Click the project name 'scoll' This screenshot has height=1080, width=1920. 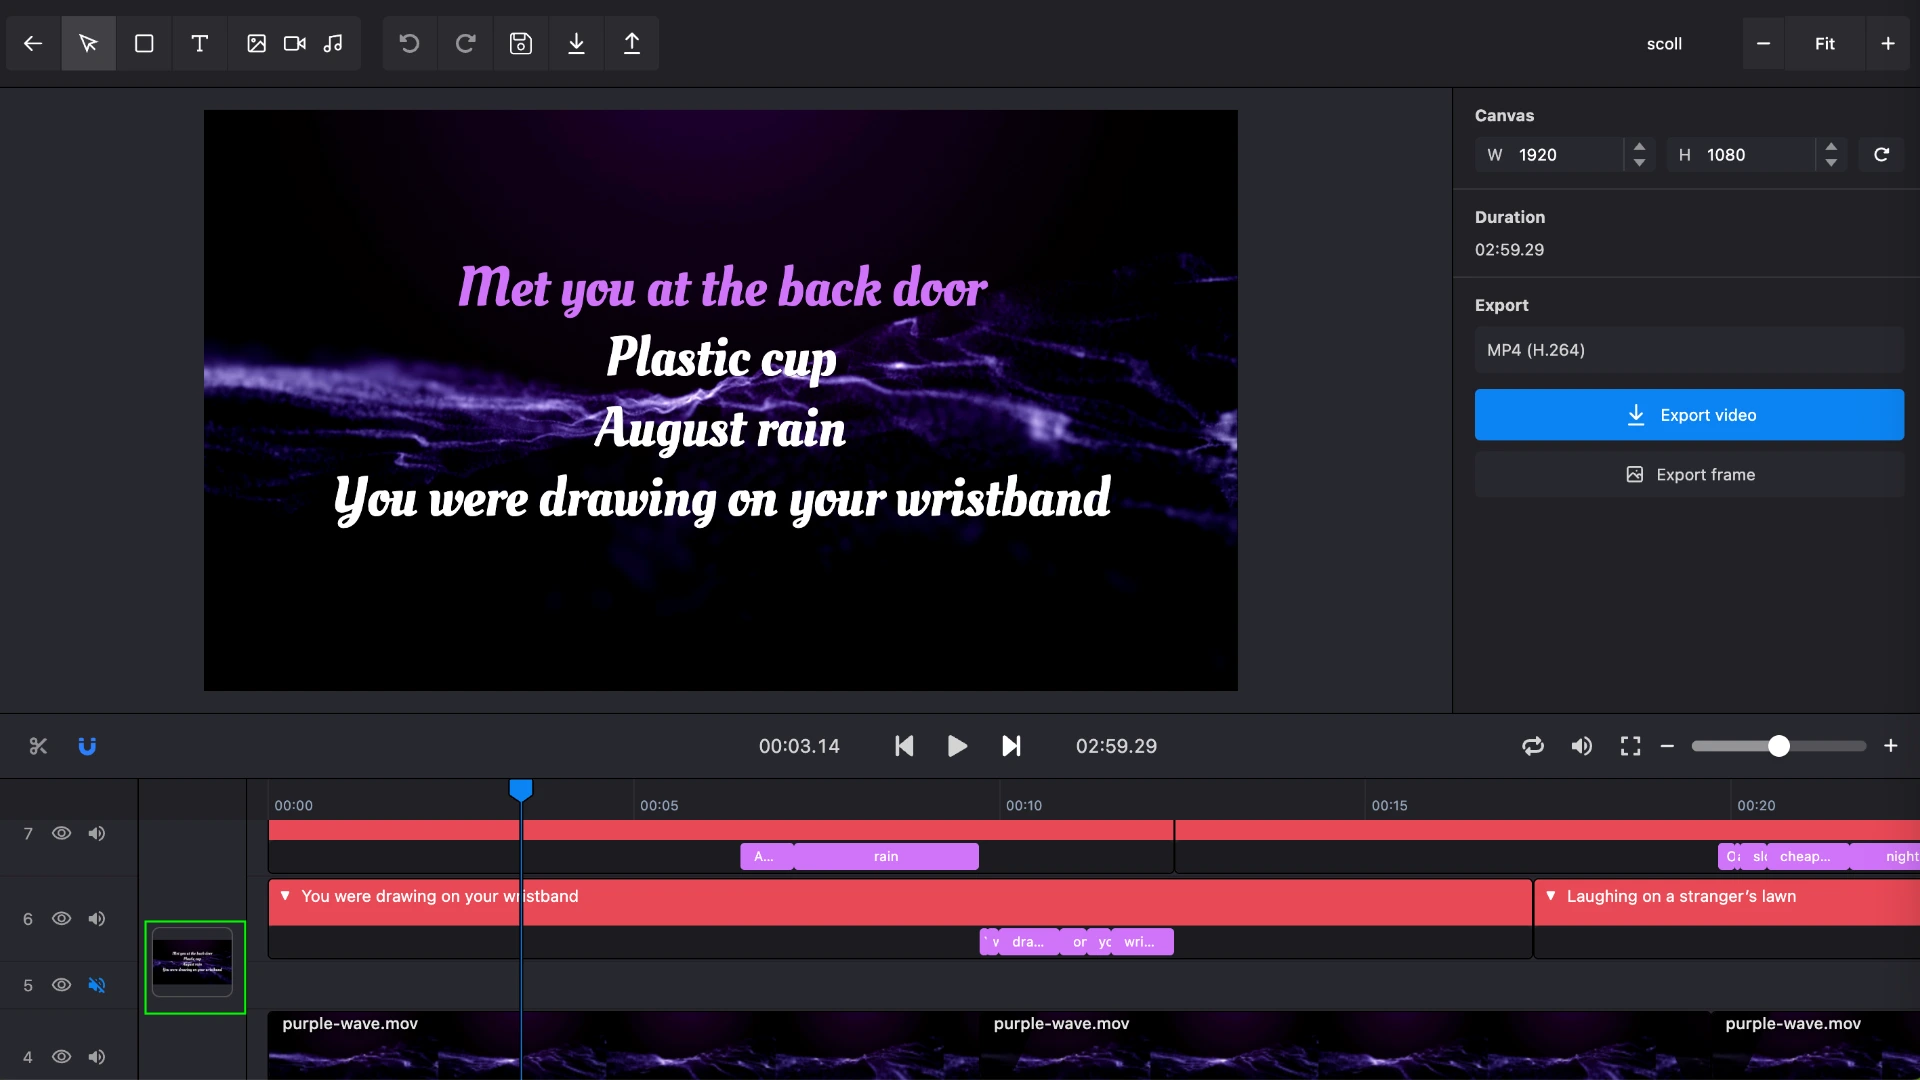click(x=1664, y=44)
